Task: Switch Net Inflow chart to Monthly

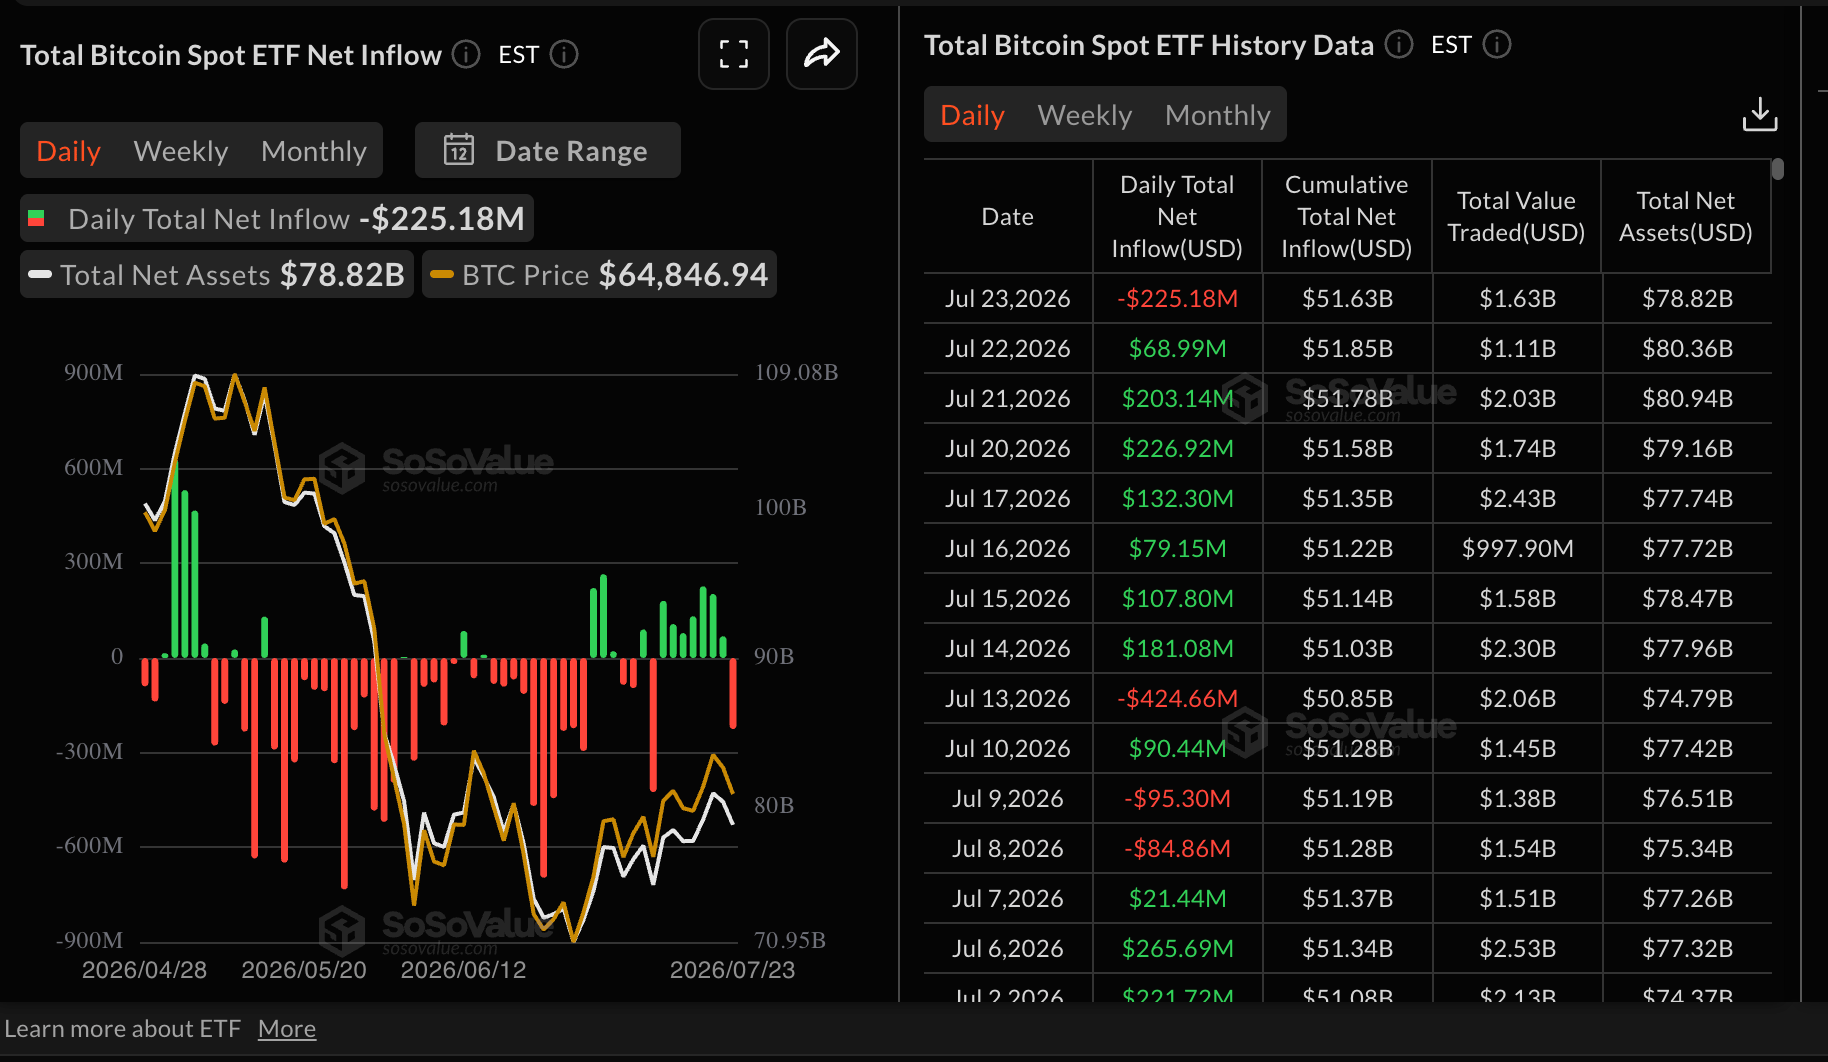Action: (314, 151)
